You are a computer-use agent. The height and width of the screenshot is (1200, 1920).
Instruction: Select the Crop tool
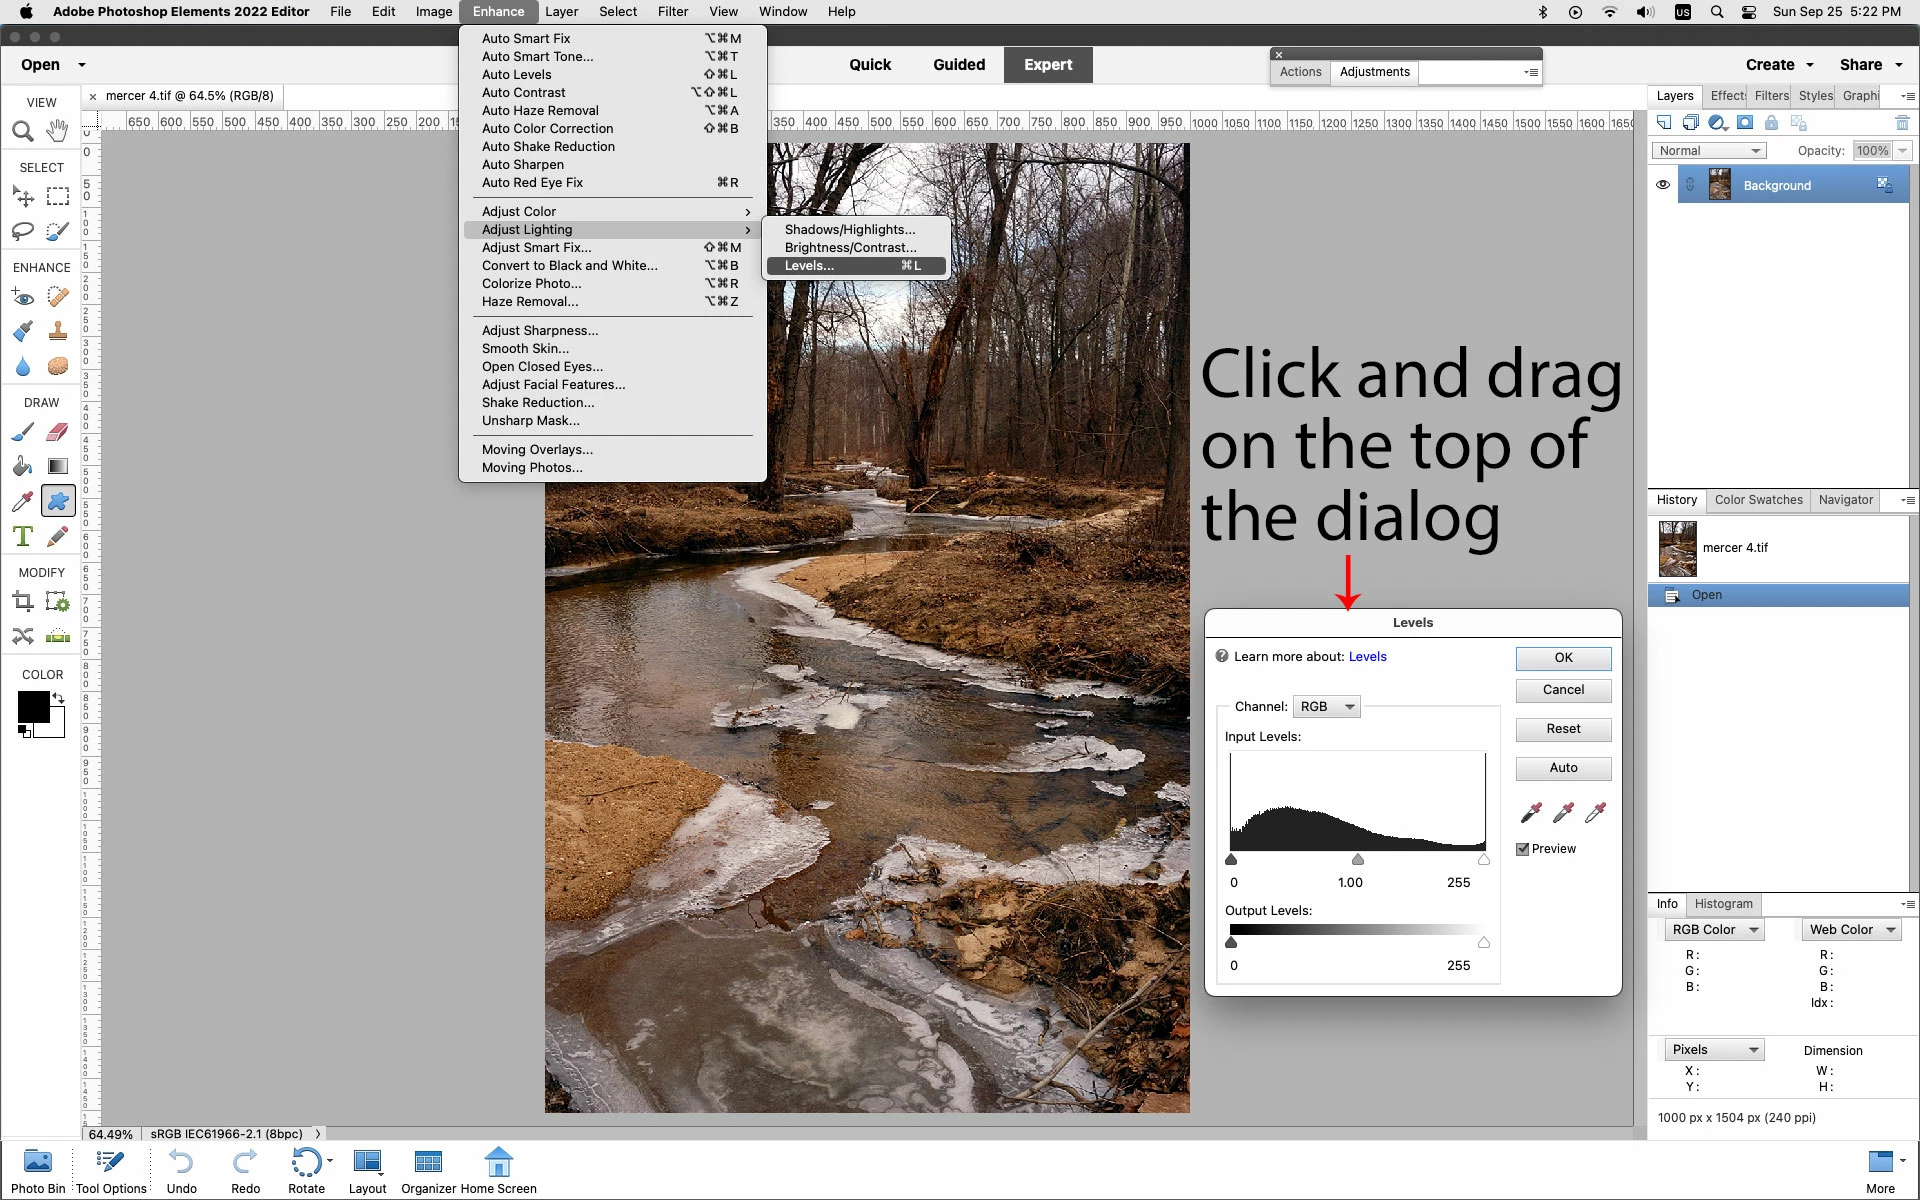pos(23,601)
